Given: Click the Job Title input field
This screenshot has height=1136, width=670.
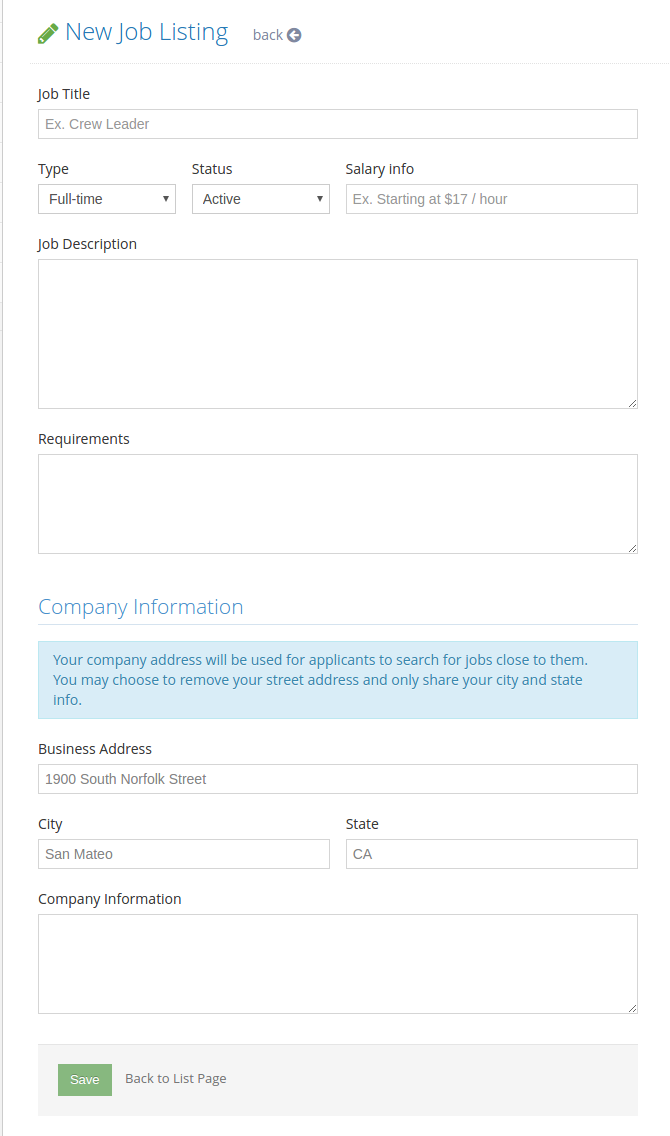Looking at the screenshot, I should pos(338,124).
